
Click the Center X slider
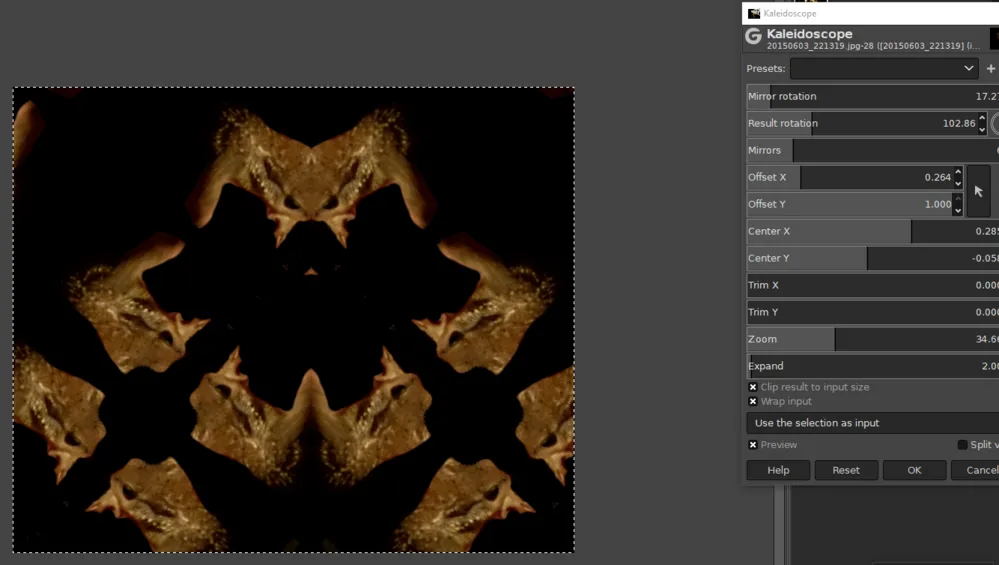(873, 231)
